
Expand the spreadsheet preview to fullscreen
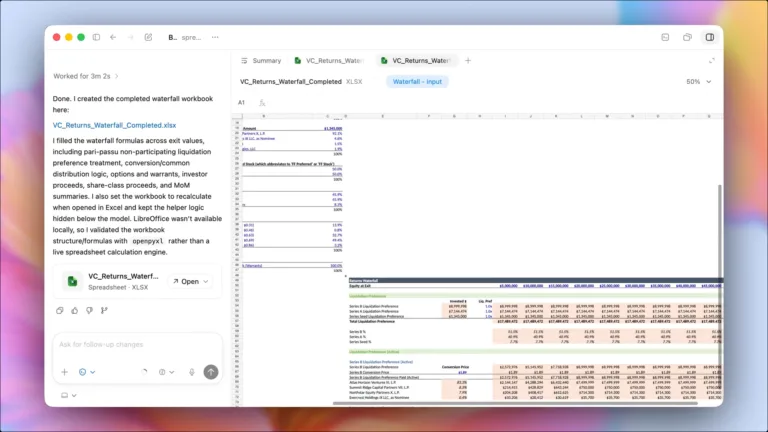point(712,61)
